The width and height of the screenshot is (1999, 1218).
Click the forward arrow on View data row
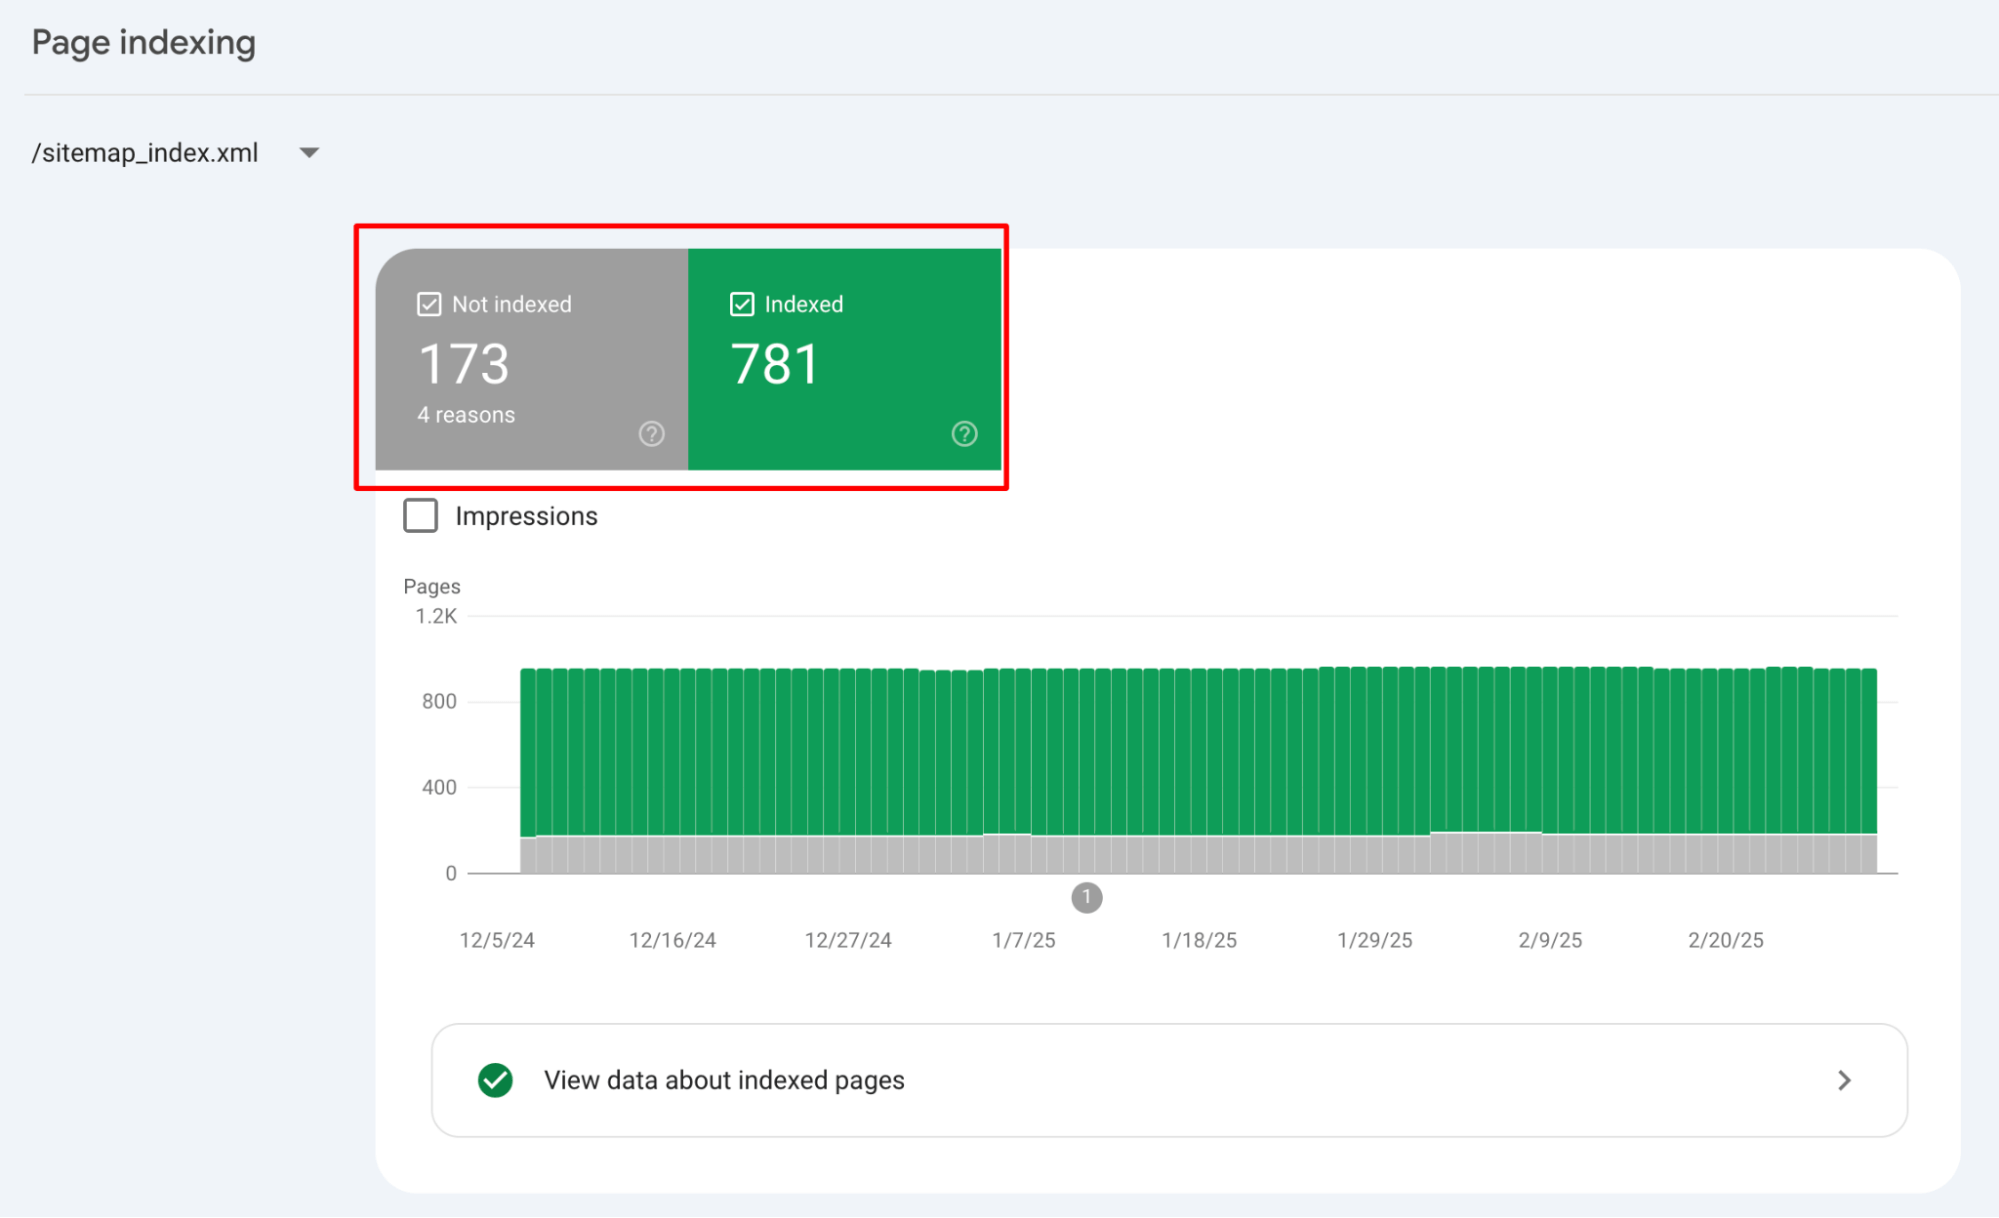point(1848,1079)
